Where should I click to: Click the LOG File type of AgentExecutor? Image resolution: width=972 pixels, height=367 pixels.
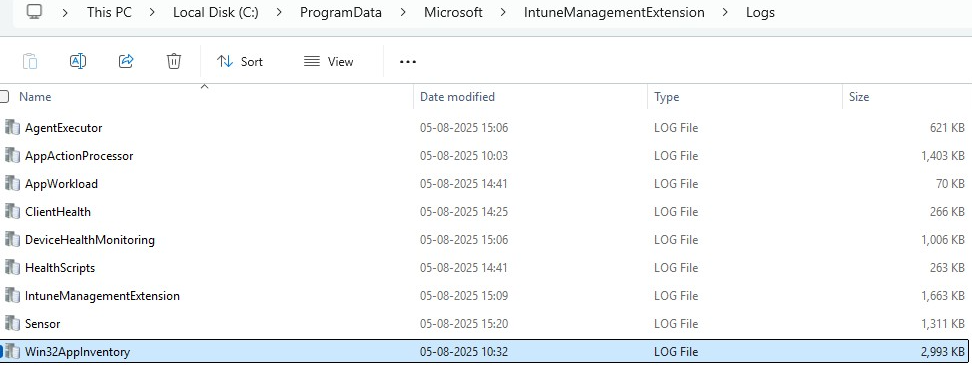[x=676, y=128]
